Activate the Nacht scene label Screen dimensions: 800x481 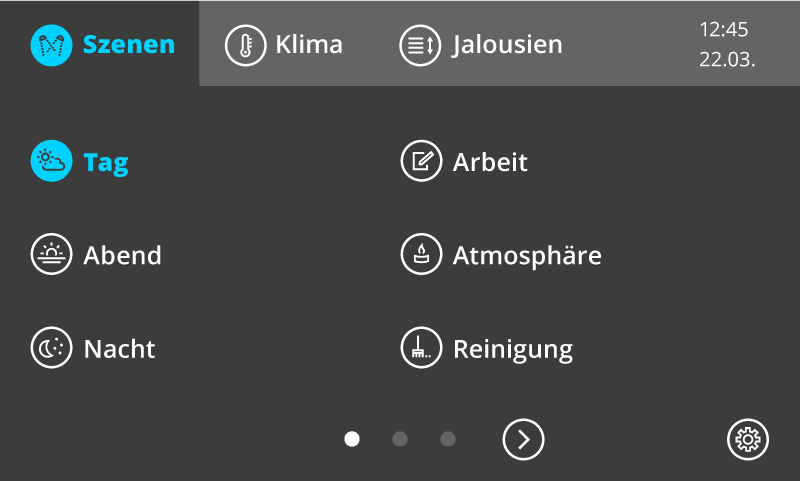click(x=119, y=349)
